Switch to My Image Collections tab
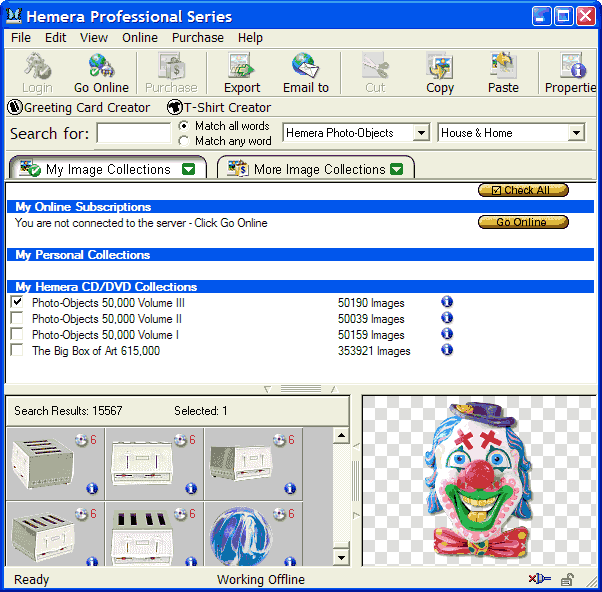Viewport: 602px width, 592px height. pos(108,168)
